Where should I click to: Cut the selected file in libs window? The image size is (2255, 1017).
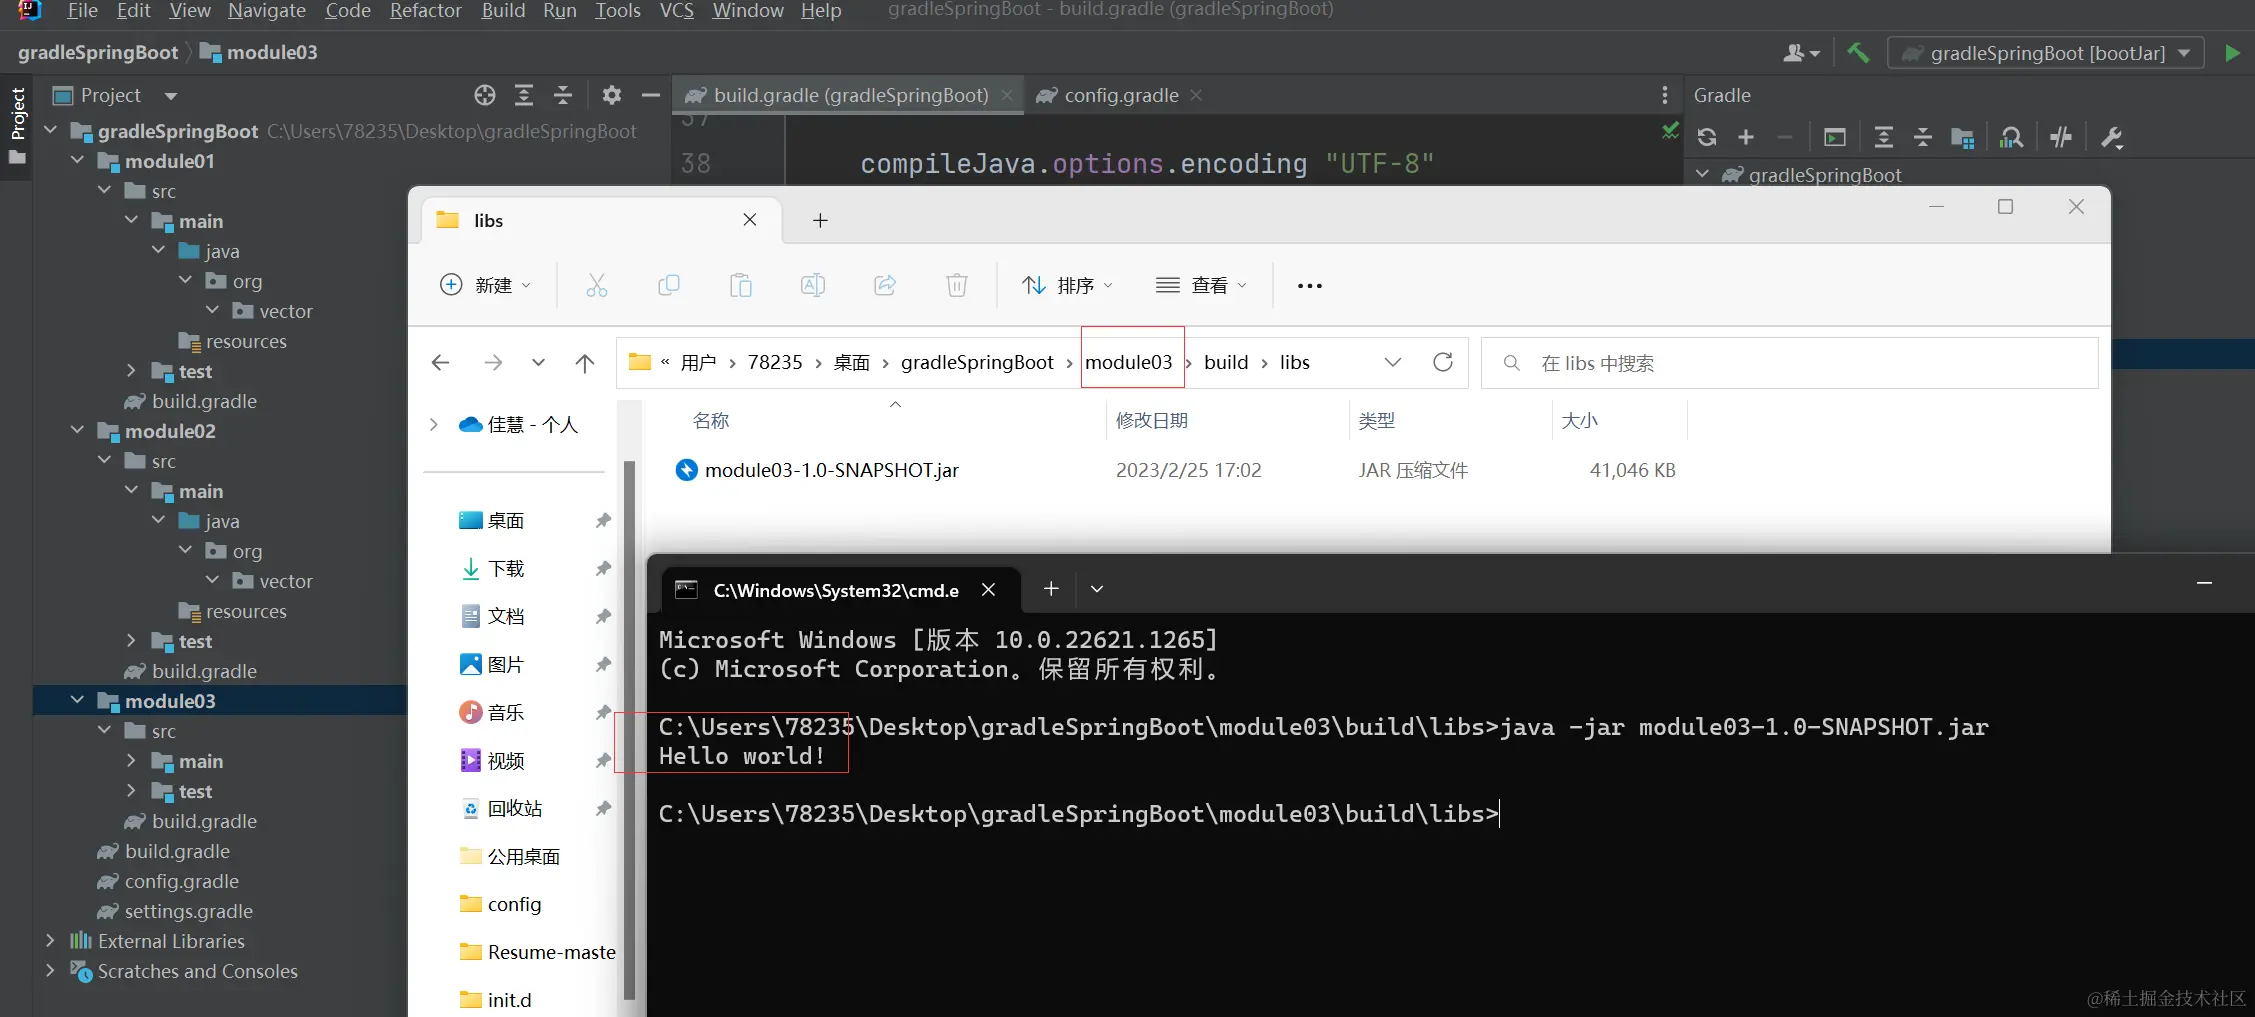tap(597, 285)
